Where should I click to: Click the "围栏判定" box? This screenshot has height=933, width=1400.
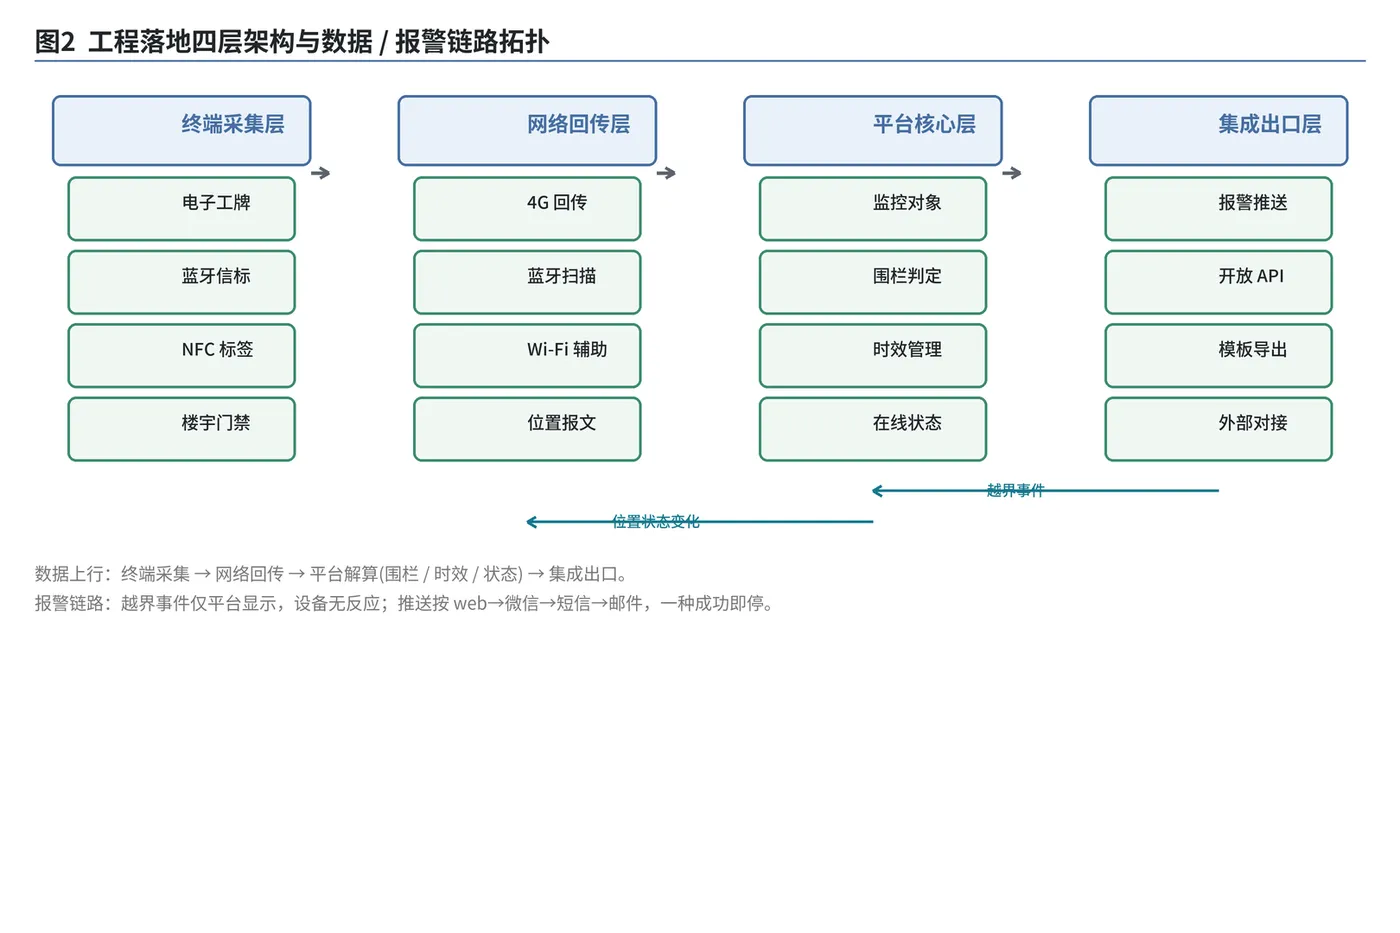(873, 282)
